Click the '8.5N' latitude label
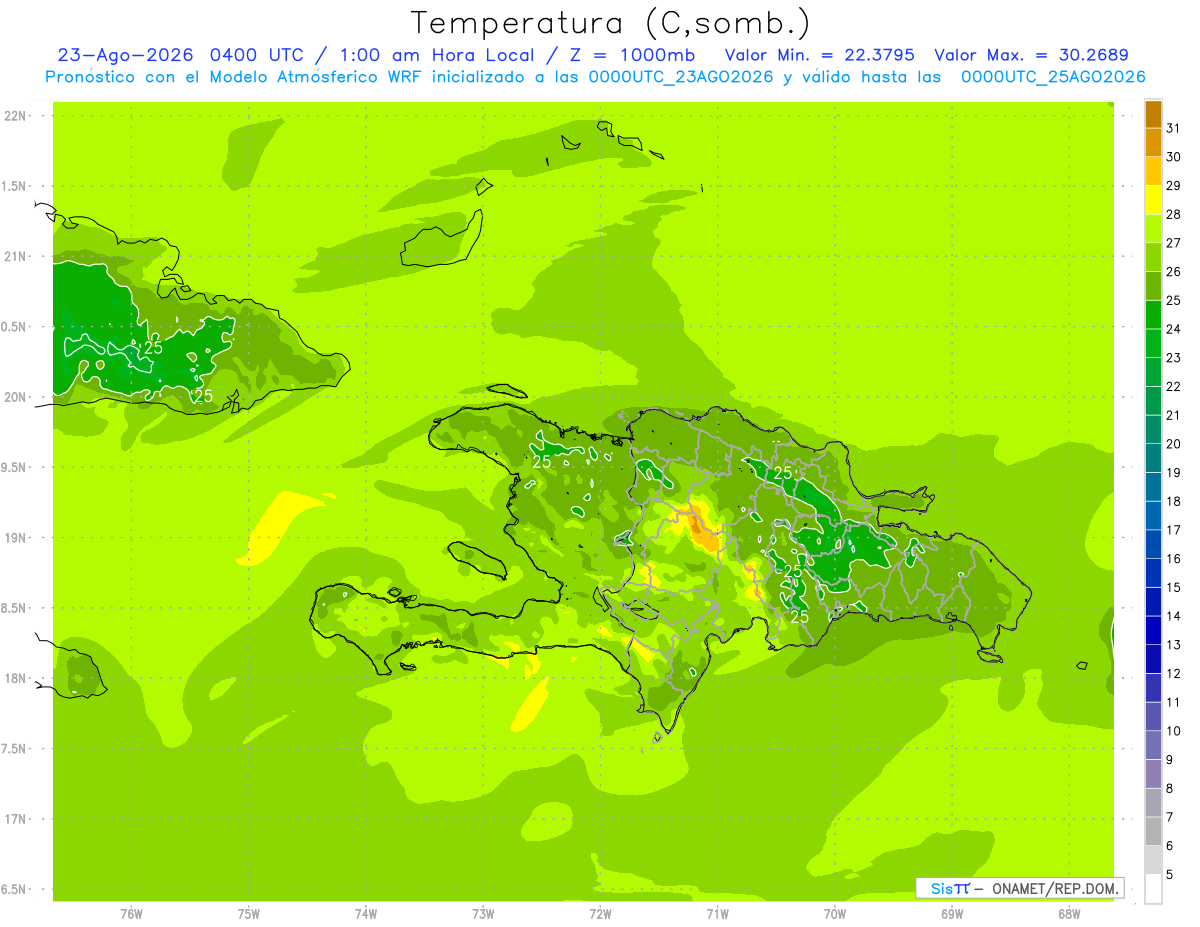Viewport: 1200px width, 927px height. (x=15, y=609)
